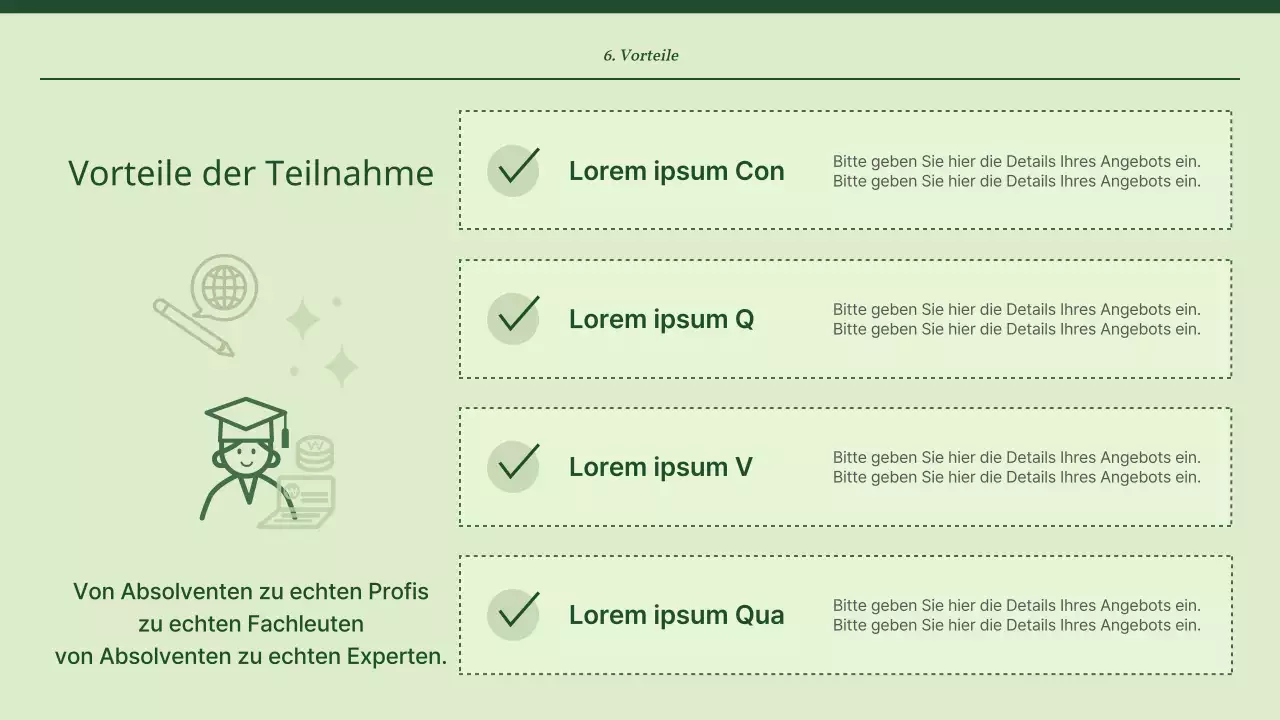This screenshot has height=720, width=1280.
Task: Click the checkmark icon beside Lorem ipsum Q
Action: (x=514, y=318)
